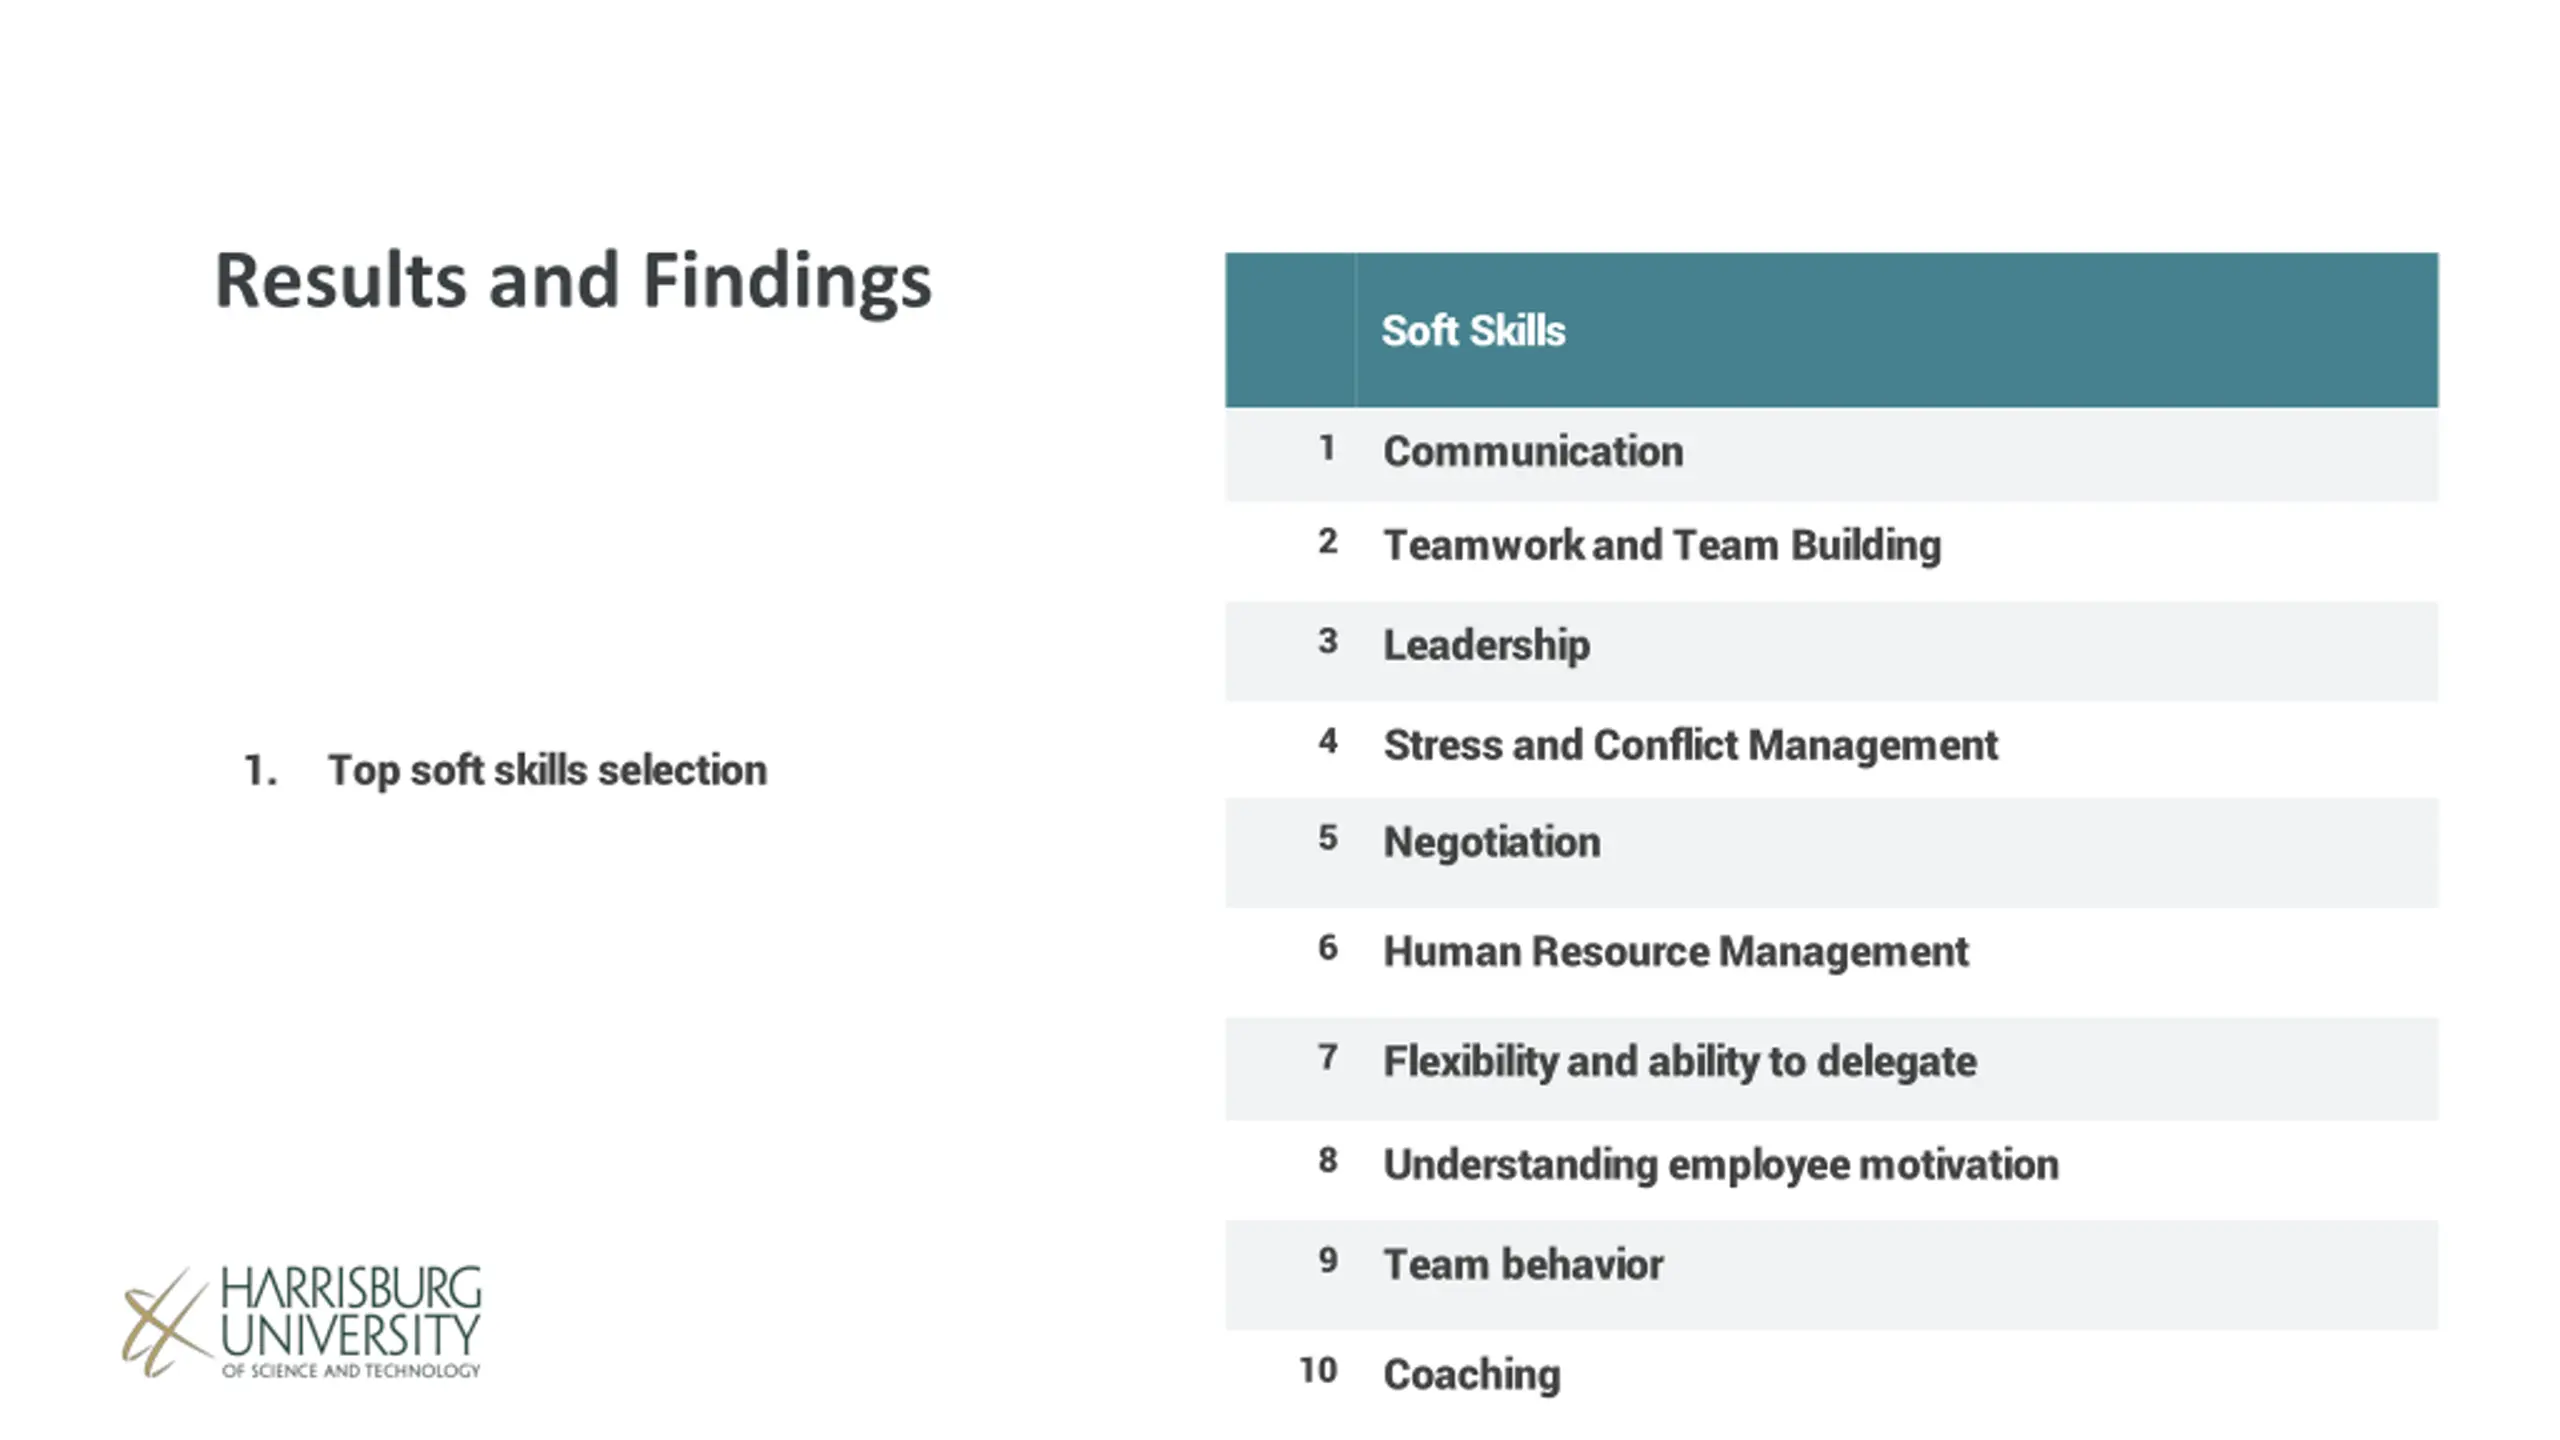Screen dimensions: 2560x1440
Task: Select the Results and Findings title
Action: coord(573,281)
